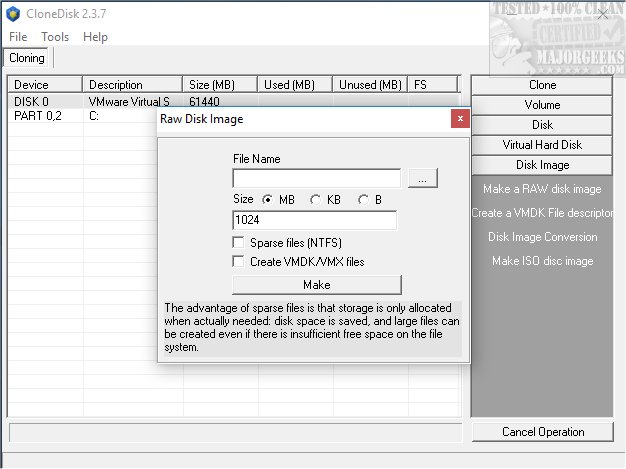Choose Make a RAW disk image
Viewport: 626px width, 469px height.
(x=542, y=189)
